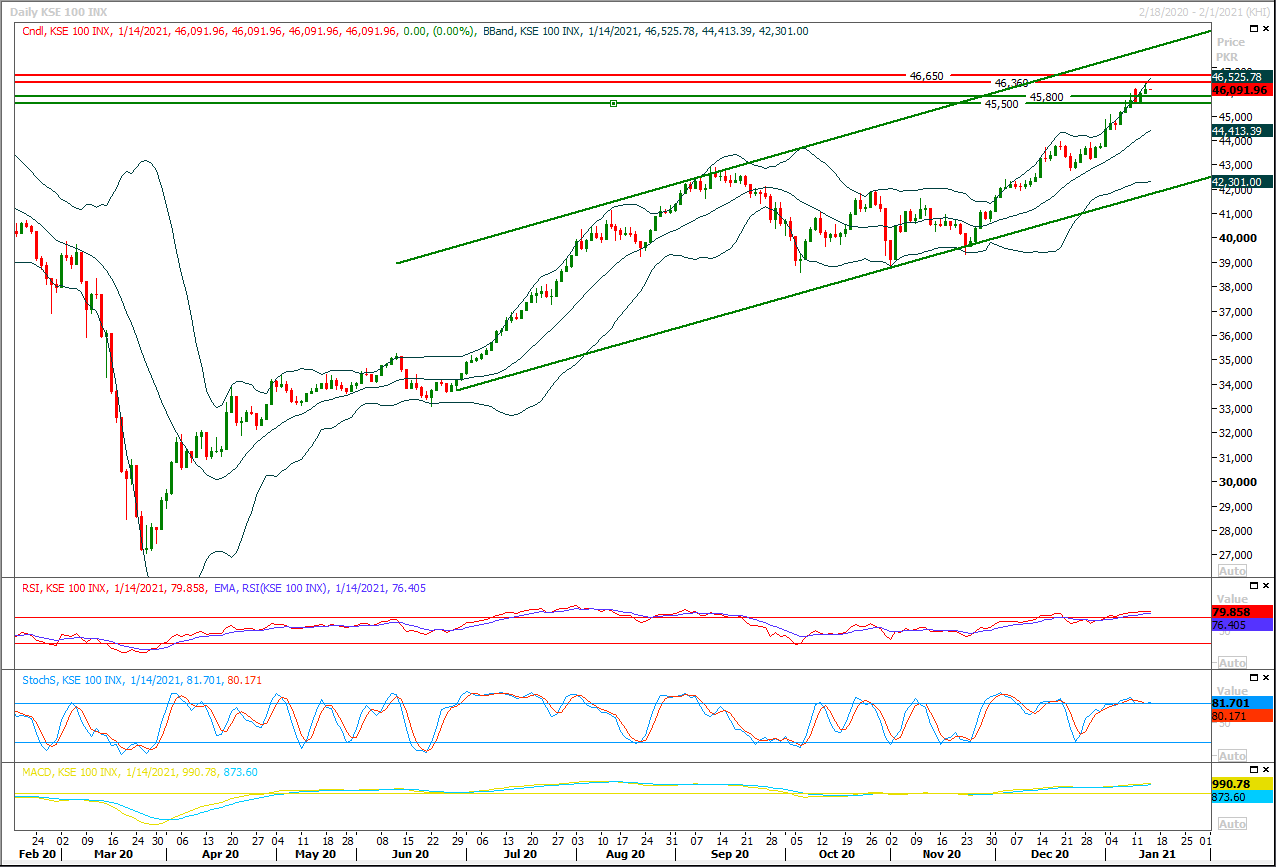This screenshot has width=1276, height=867.
Task: Click the Oct 20 month label
Action: click(x=836, y=856)
